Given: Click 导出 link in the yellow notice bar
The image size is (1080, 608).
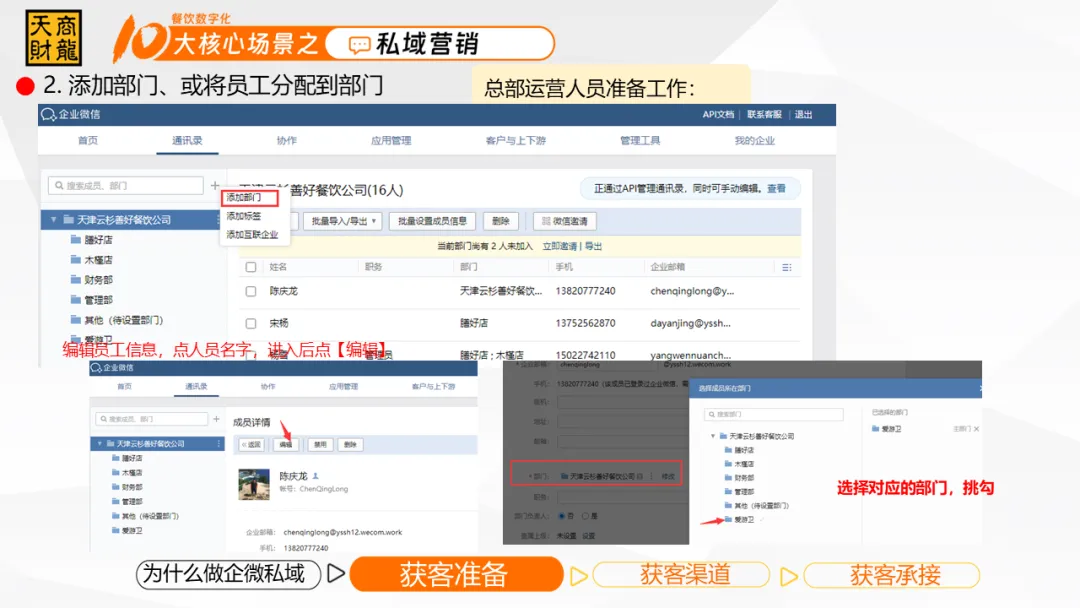Looking at the screenshot, I should (593, 247).
